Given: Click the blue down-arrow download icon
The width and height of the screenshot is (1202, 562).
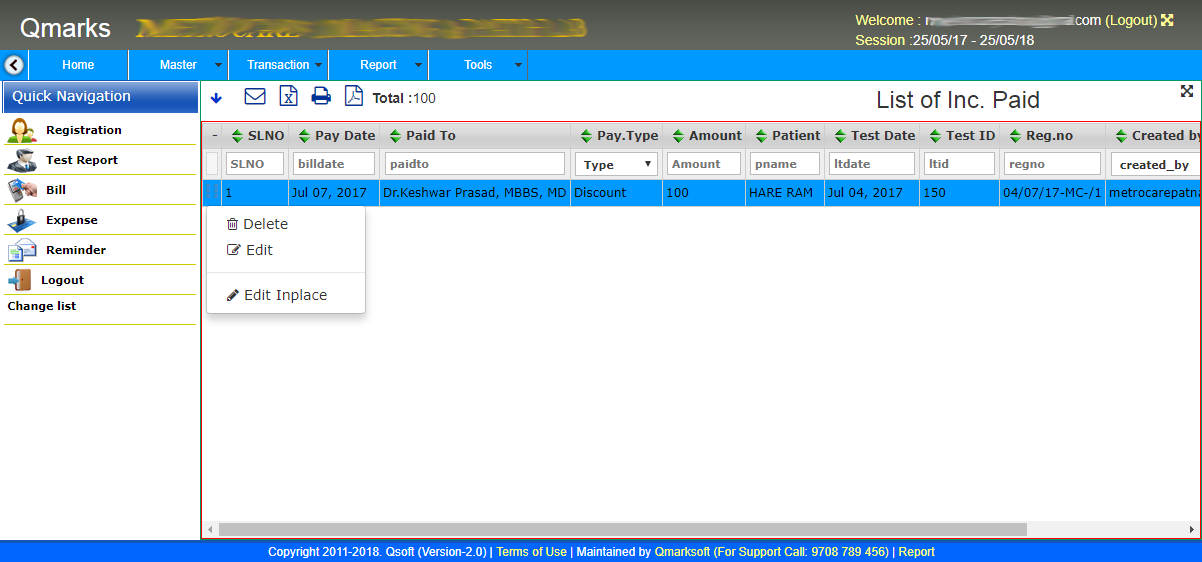Looking at the screenshot, I should click(216, 98).
